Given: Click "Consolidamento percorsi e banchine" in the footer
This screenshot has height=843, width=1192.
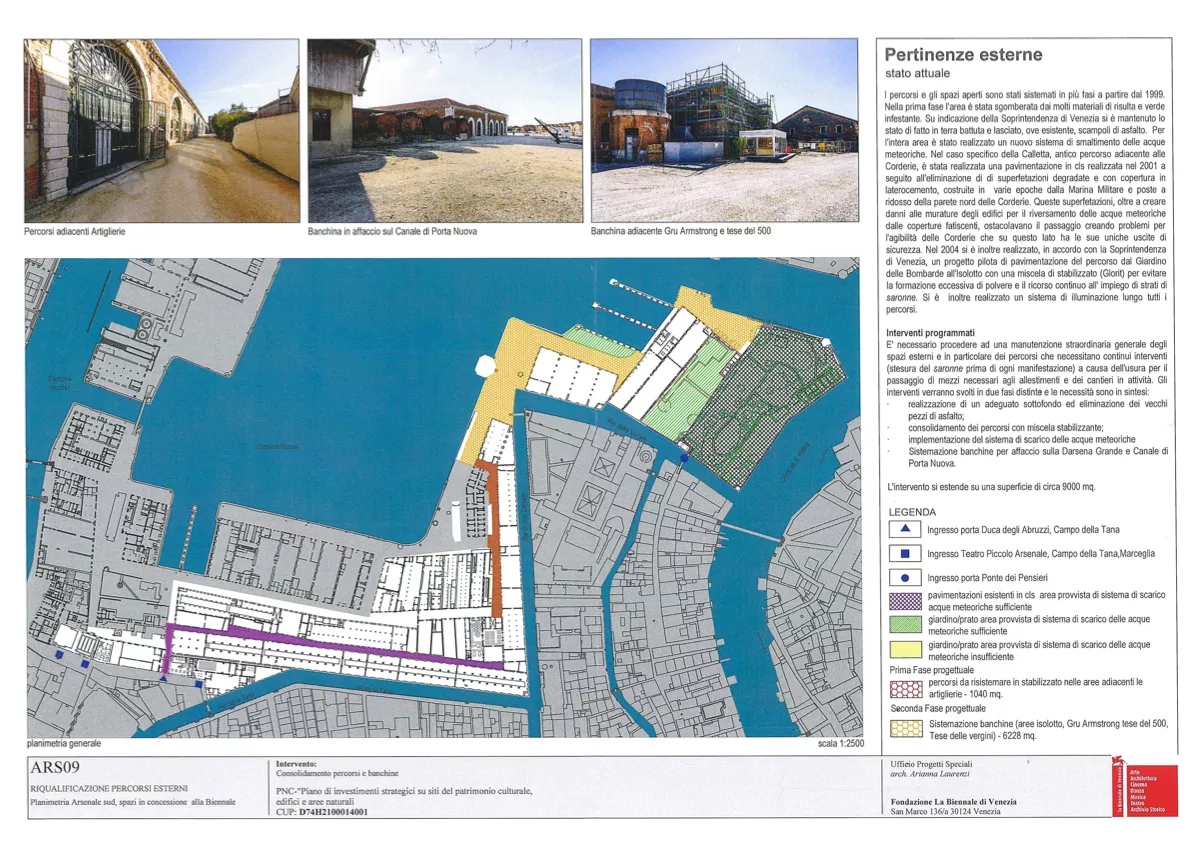Looking at the screenshot, I should tap(337, 773).
